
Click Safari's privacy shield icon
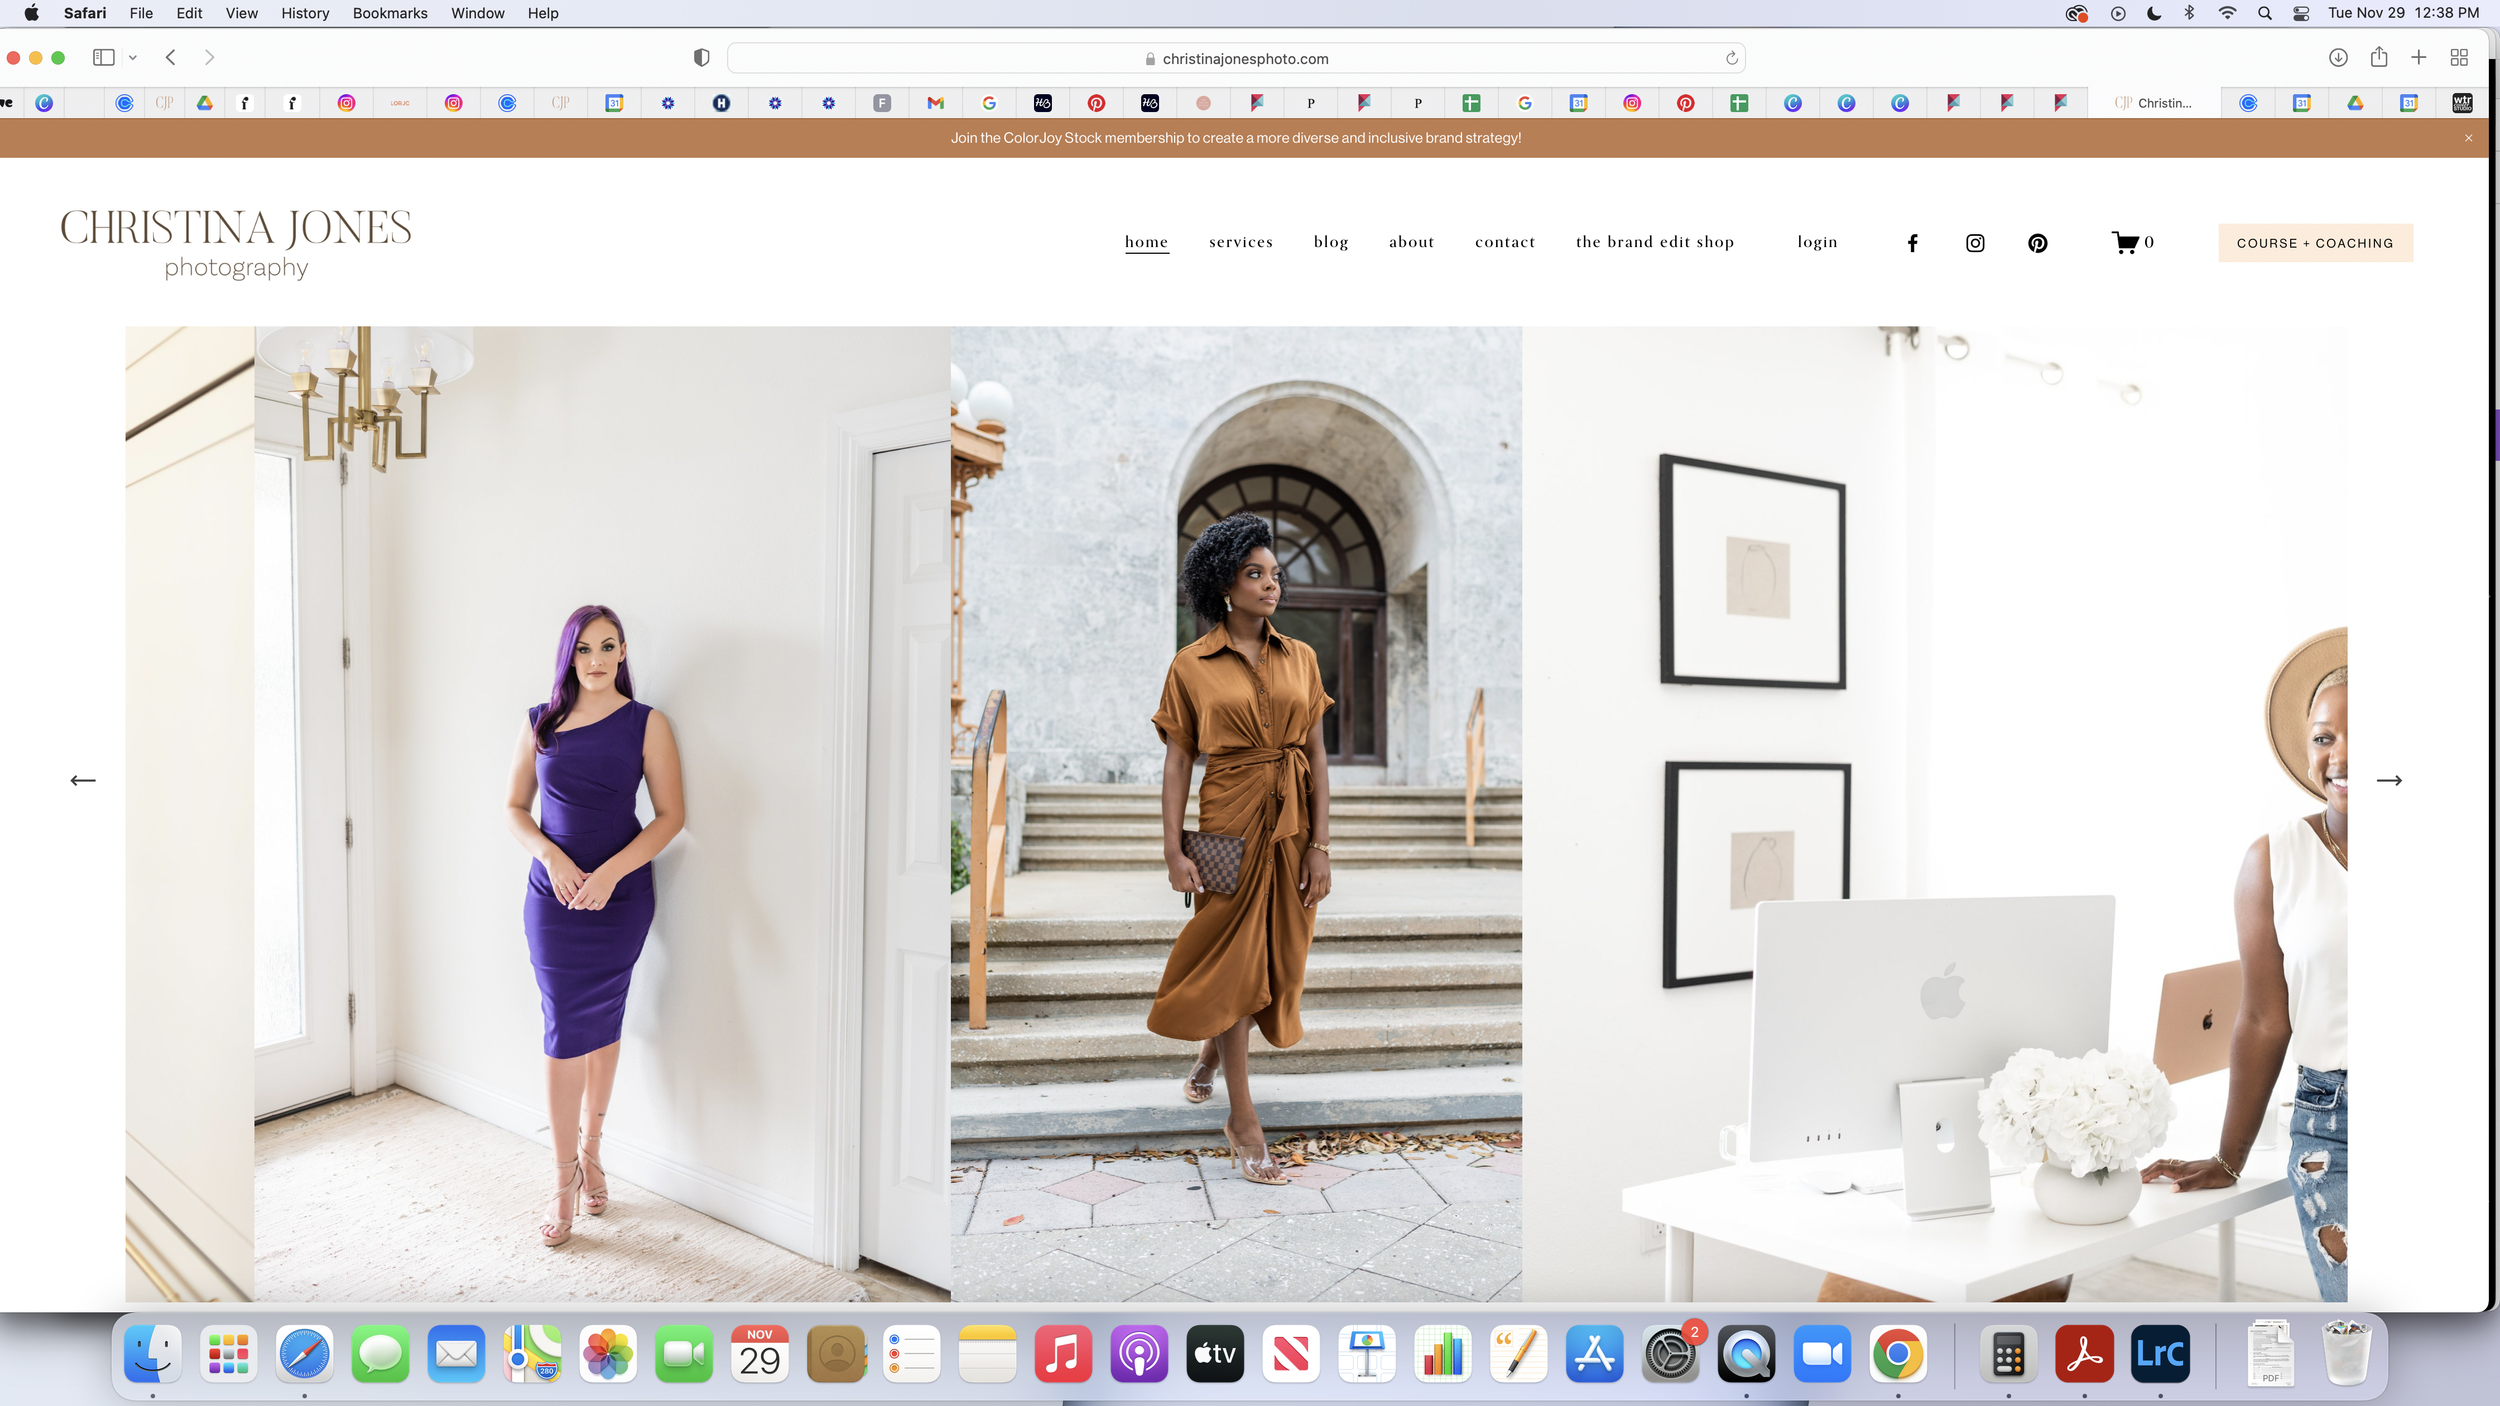(701, 58)
